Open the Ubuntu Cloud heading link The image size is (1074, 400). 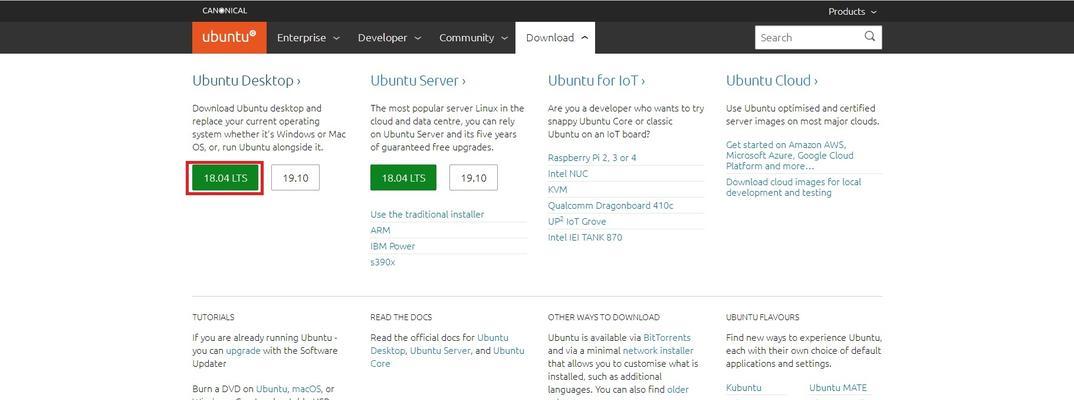(x=772, y=81)
